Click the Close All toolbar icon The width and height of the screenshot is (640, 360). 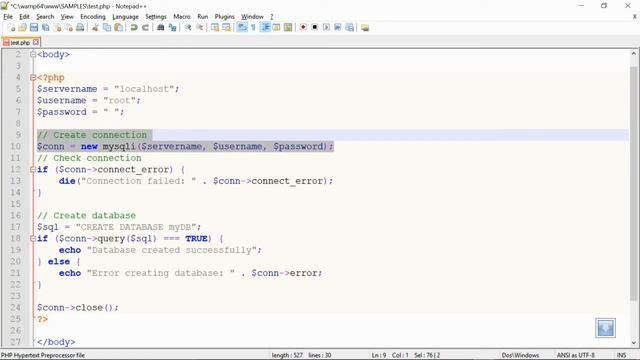[x=69, y=28]
